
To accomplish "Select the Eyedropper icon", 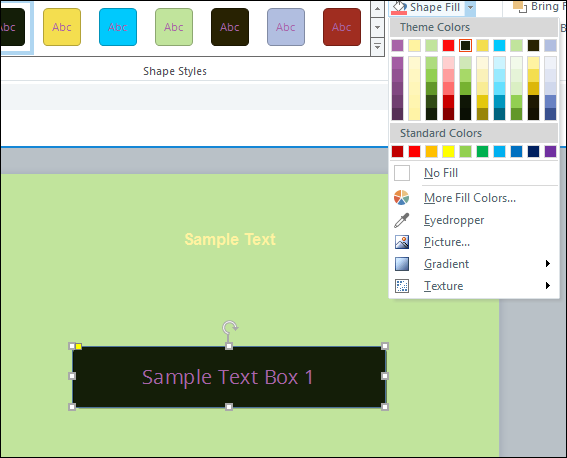I will 401,220.
